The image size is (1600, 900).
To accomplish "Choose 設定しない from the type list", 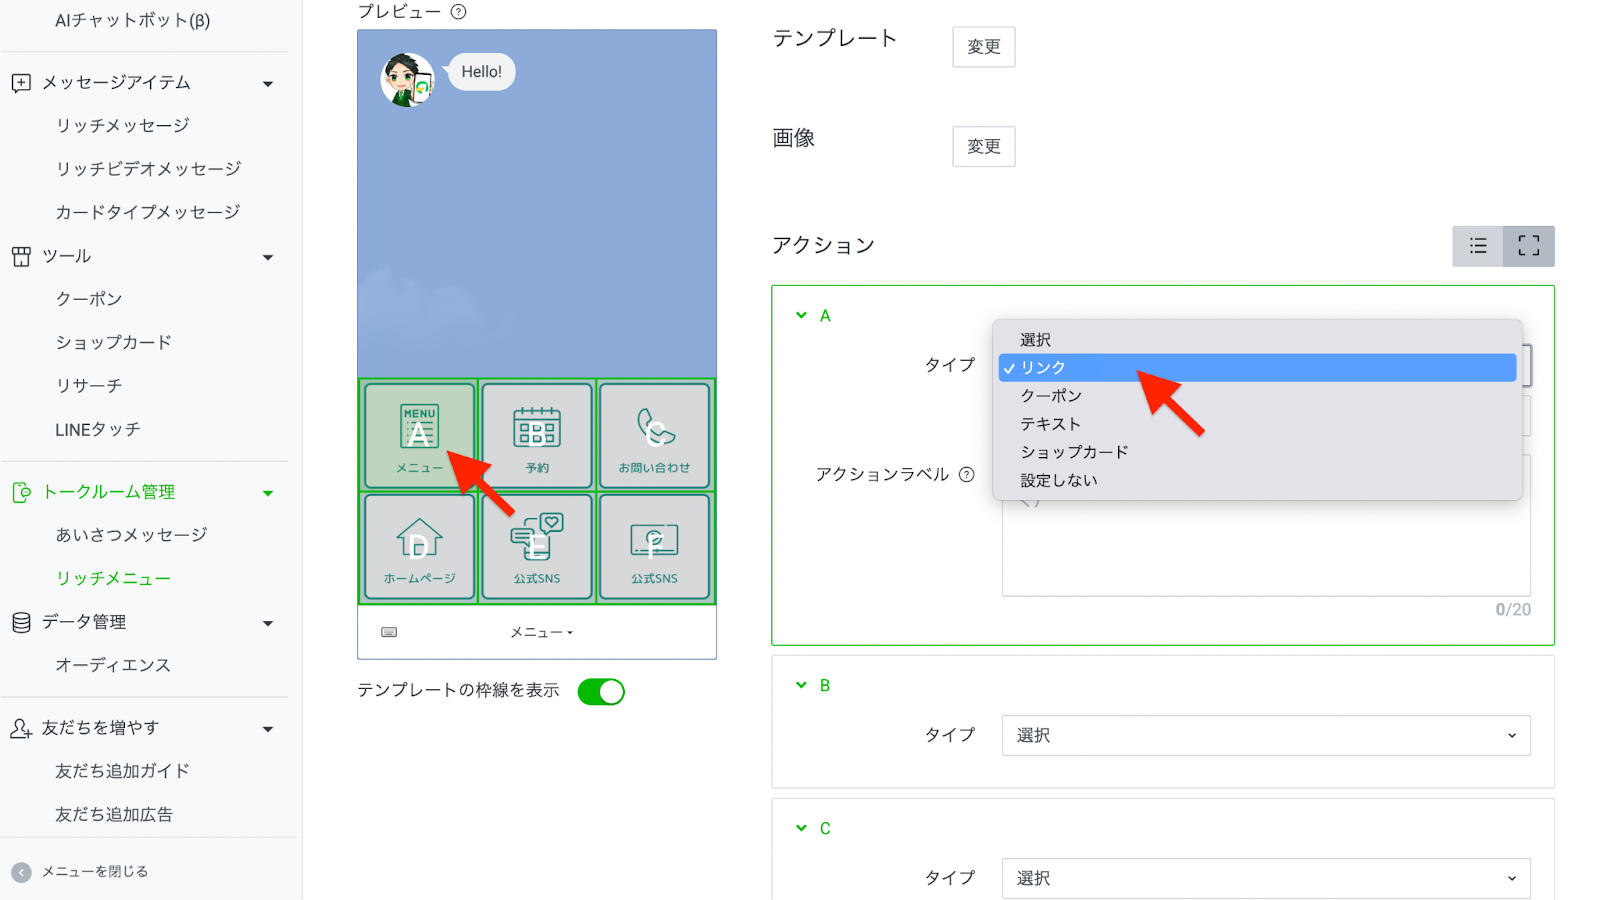I will (x=1058, y=480).
